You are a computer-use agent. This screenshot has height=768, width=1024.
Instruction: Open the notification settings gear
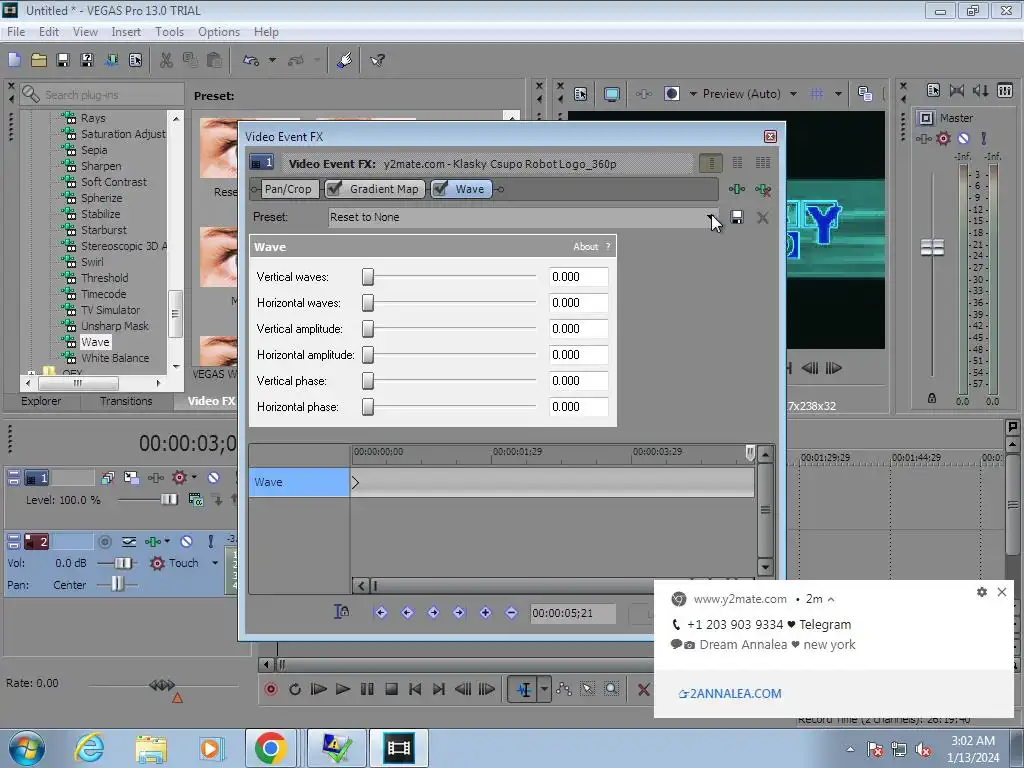point(982,592)
